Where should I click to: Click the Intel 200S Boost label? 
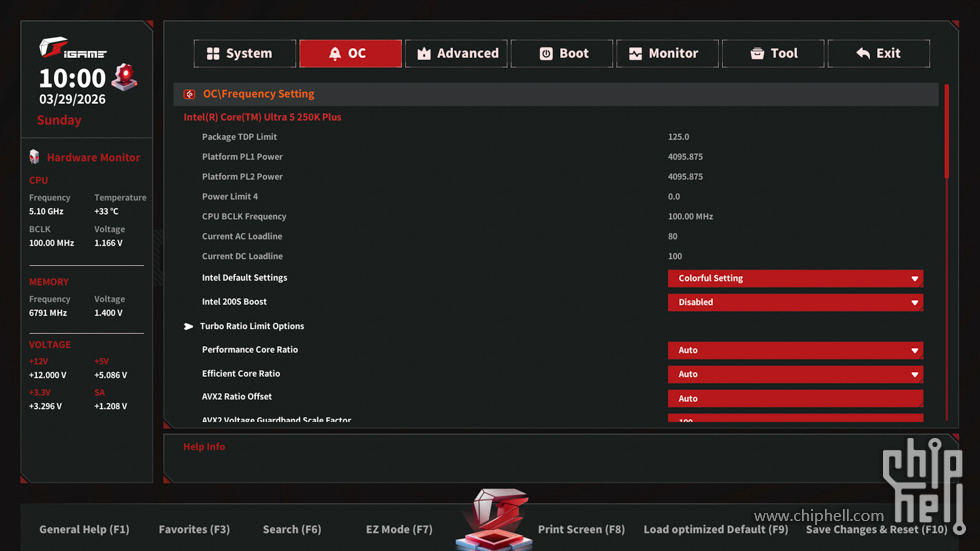tap(234, 302)
